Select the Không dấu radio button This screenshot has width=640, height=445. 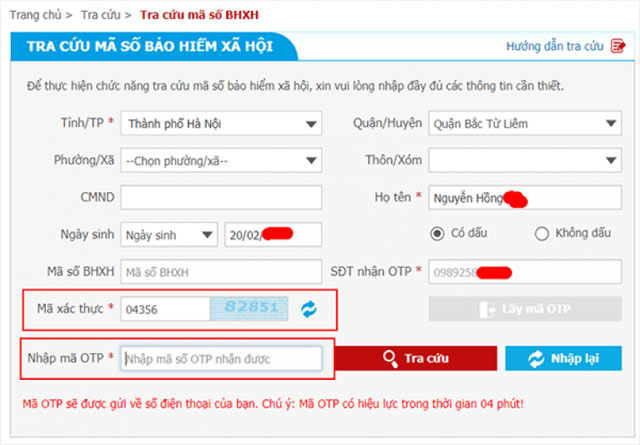point(542,234)
